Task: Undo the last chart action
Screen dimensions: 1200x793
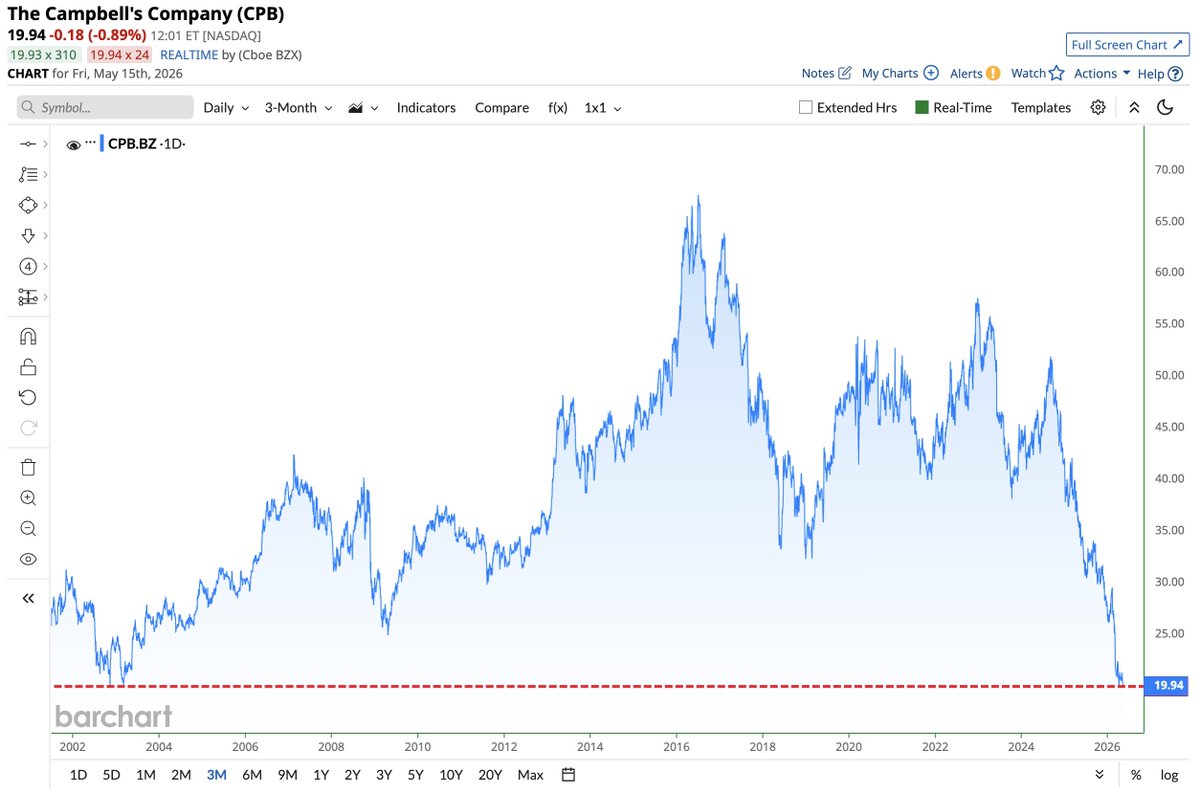Action: point(28,398)
